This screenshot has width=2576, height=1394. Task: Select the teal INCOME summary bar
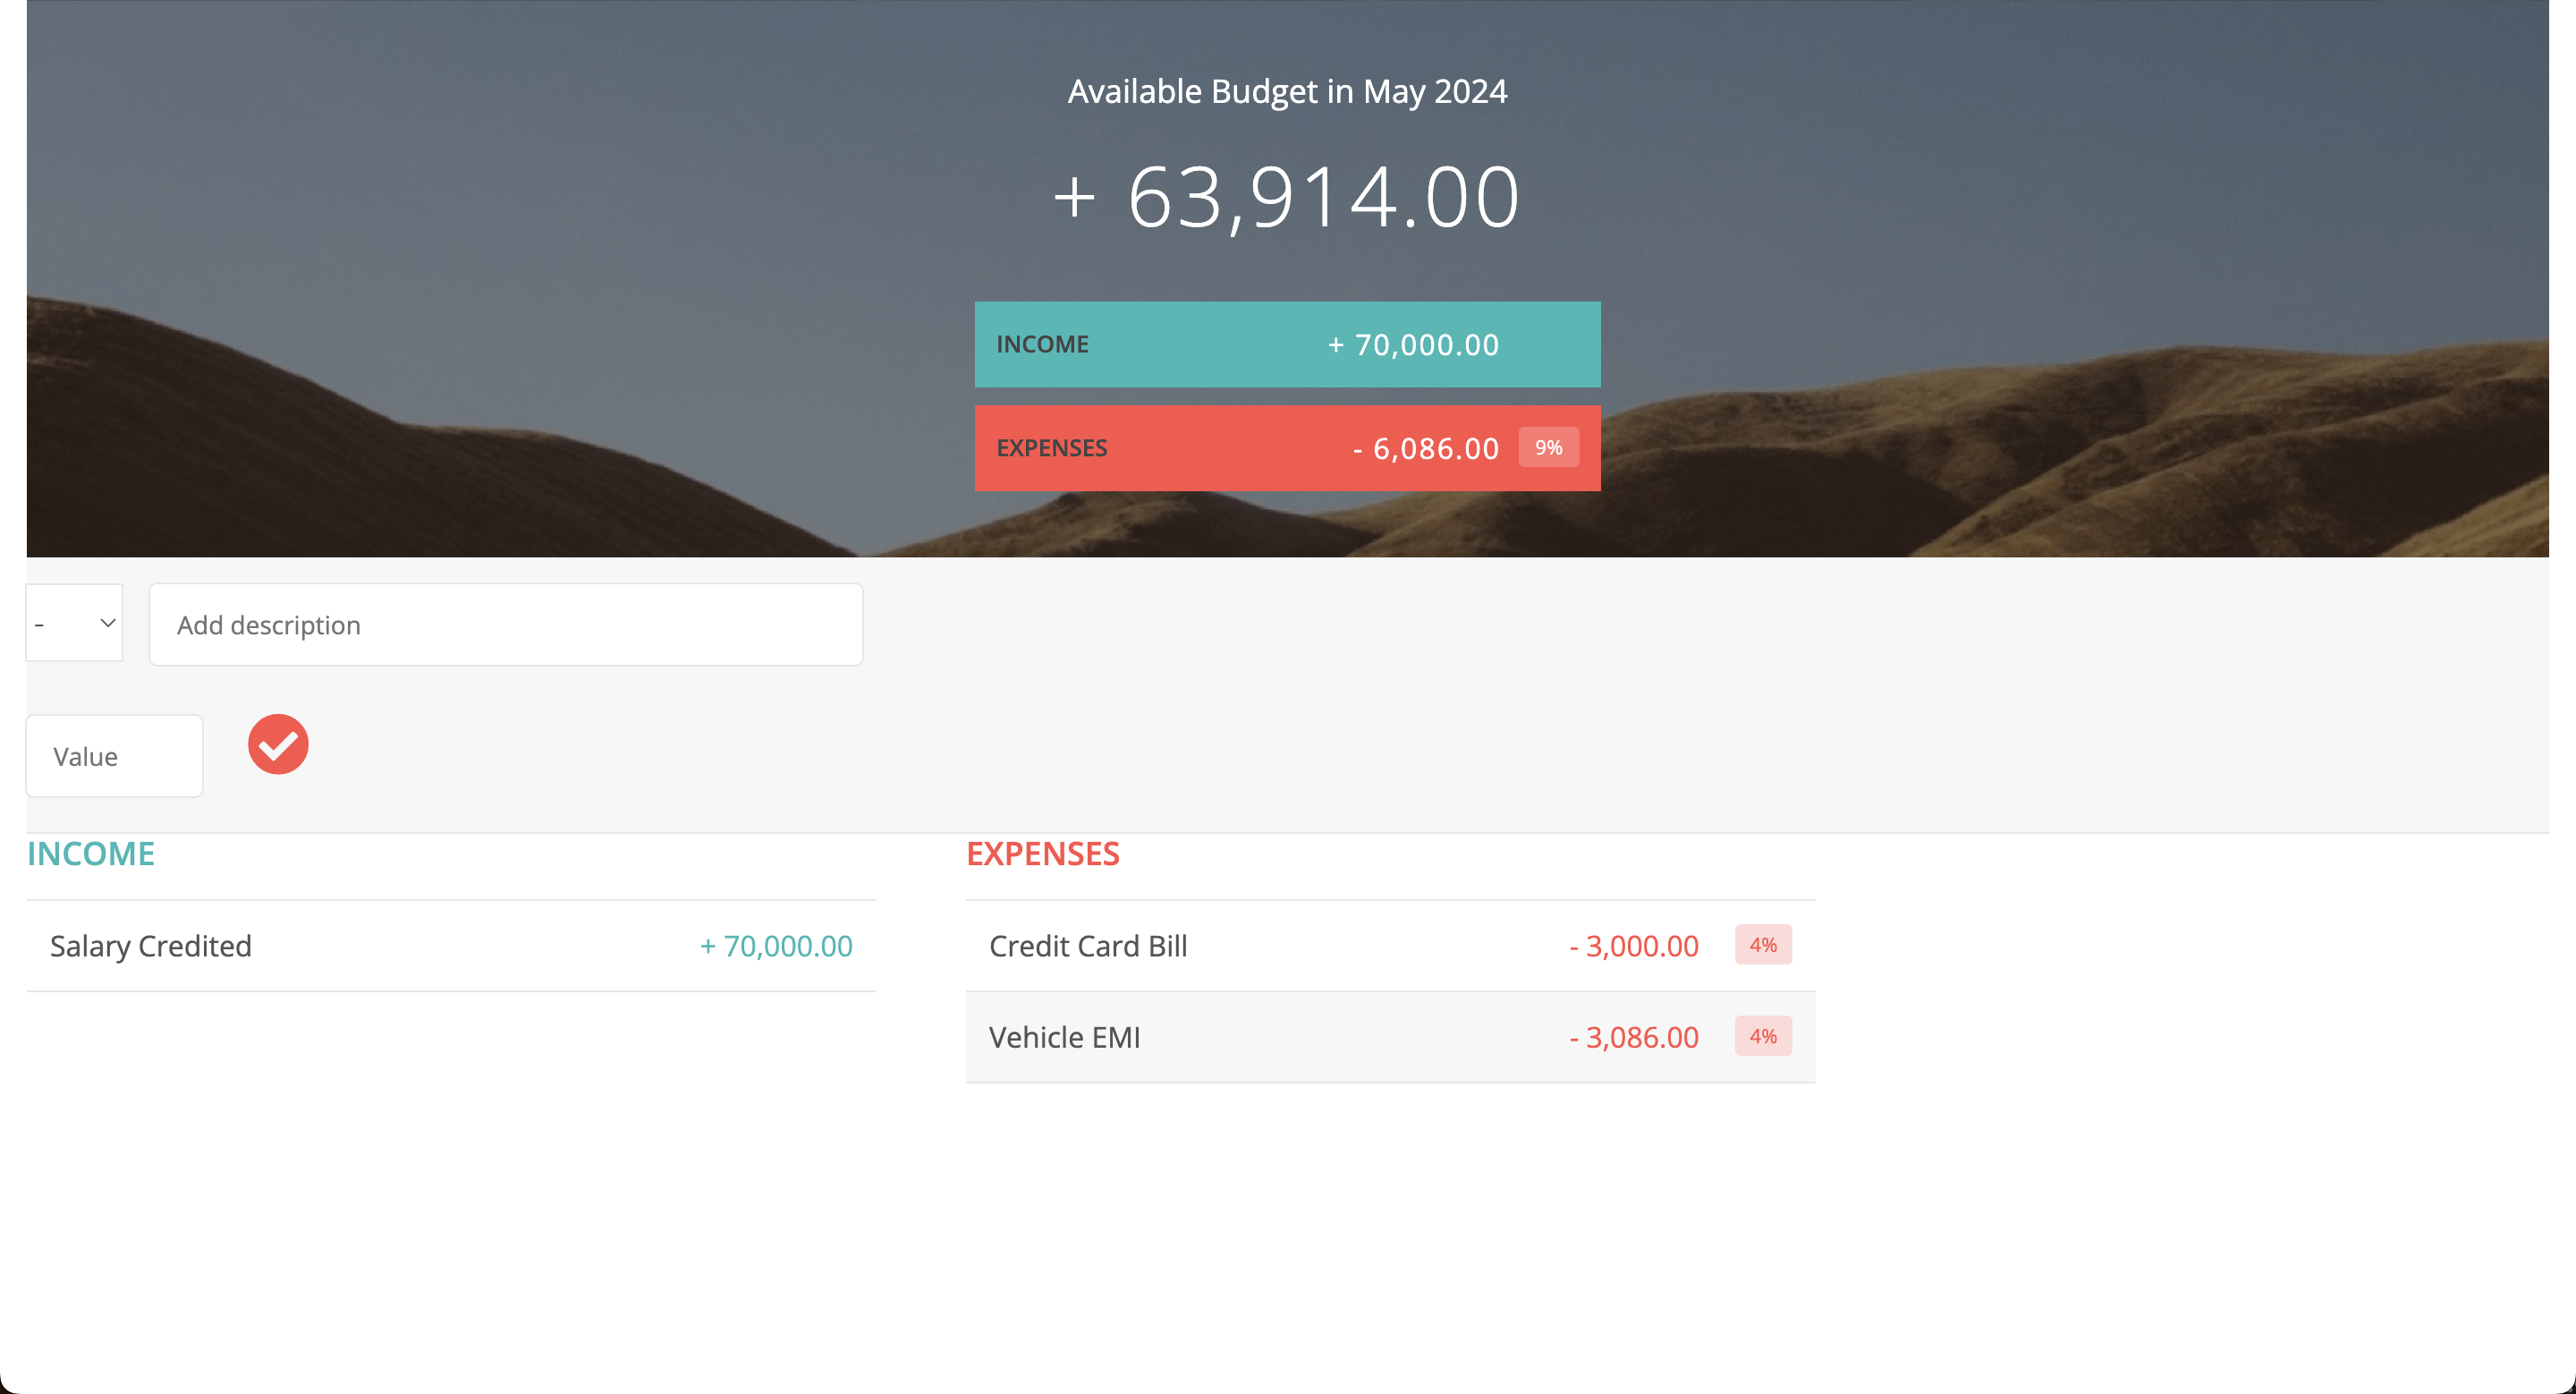(x=1287, y=344)
